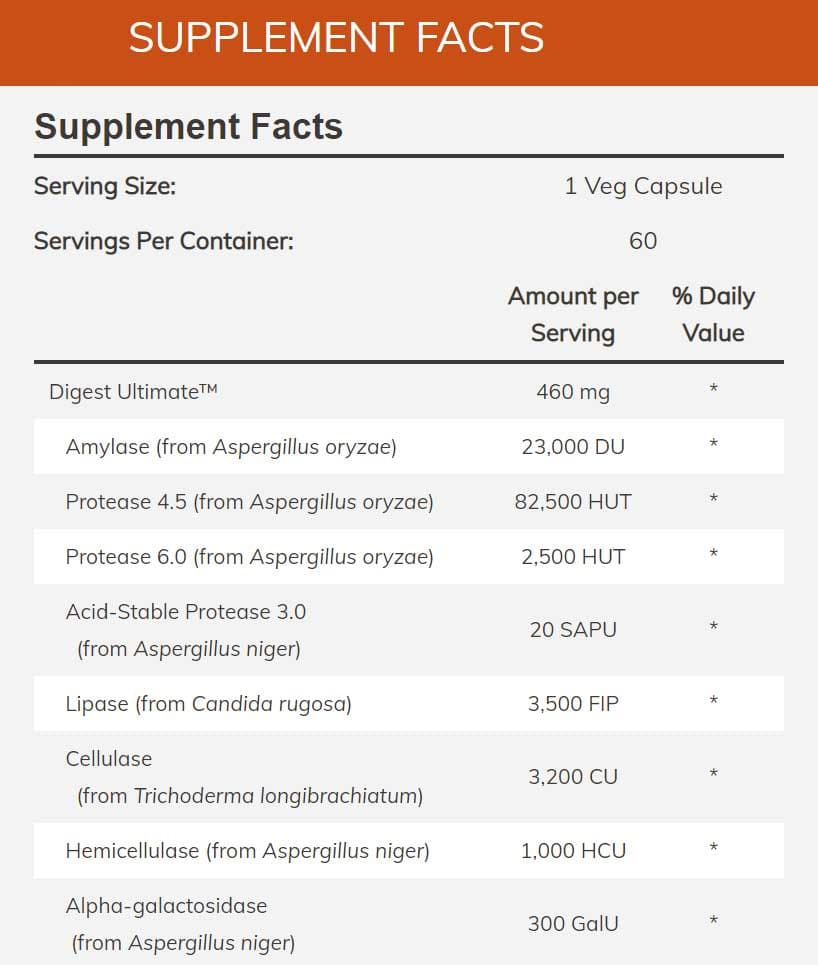Select the Protease 6.0 ingredient name

(x=249, y=556)
